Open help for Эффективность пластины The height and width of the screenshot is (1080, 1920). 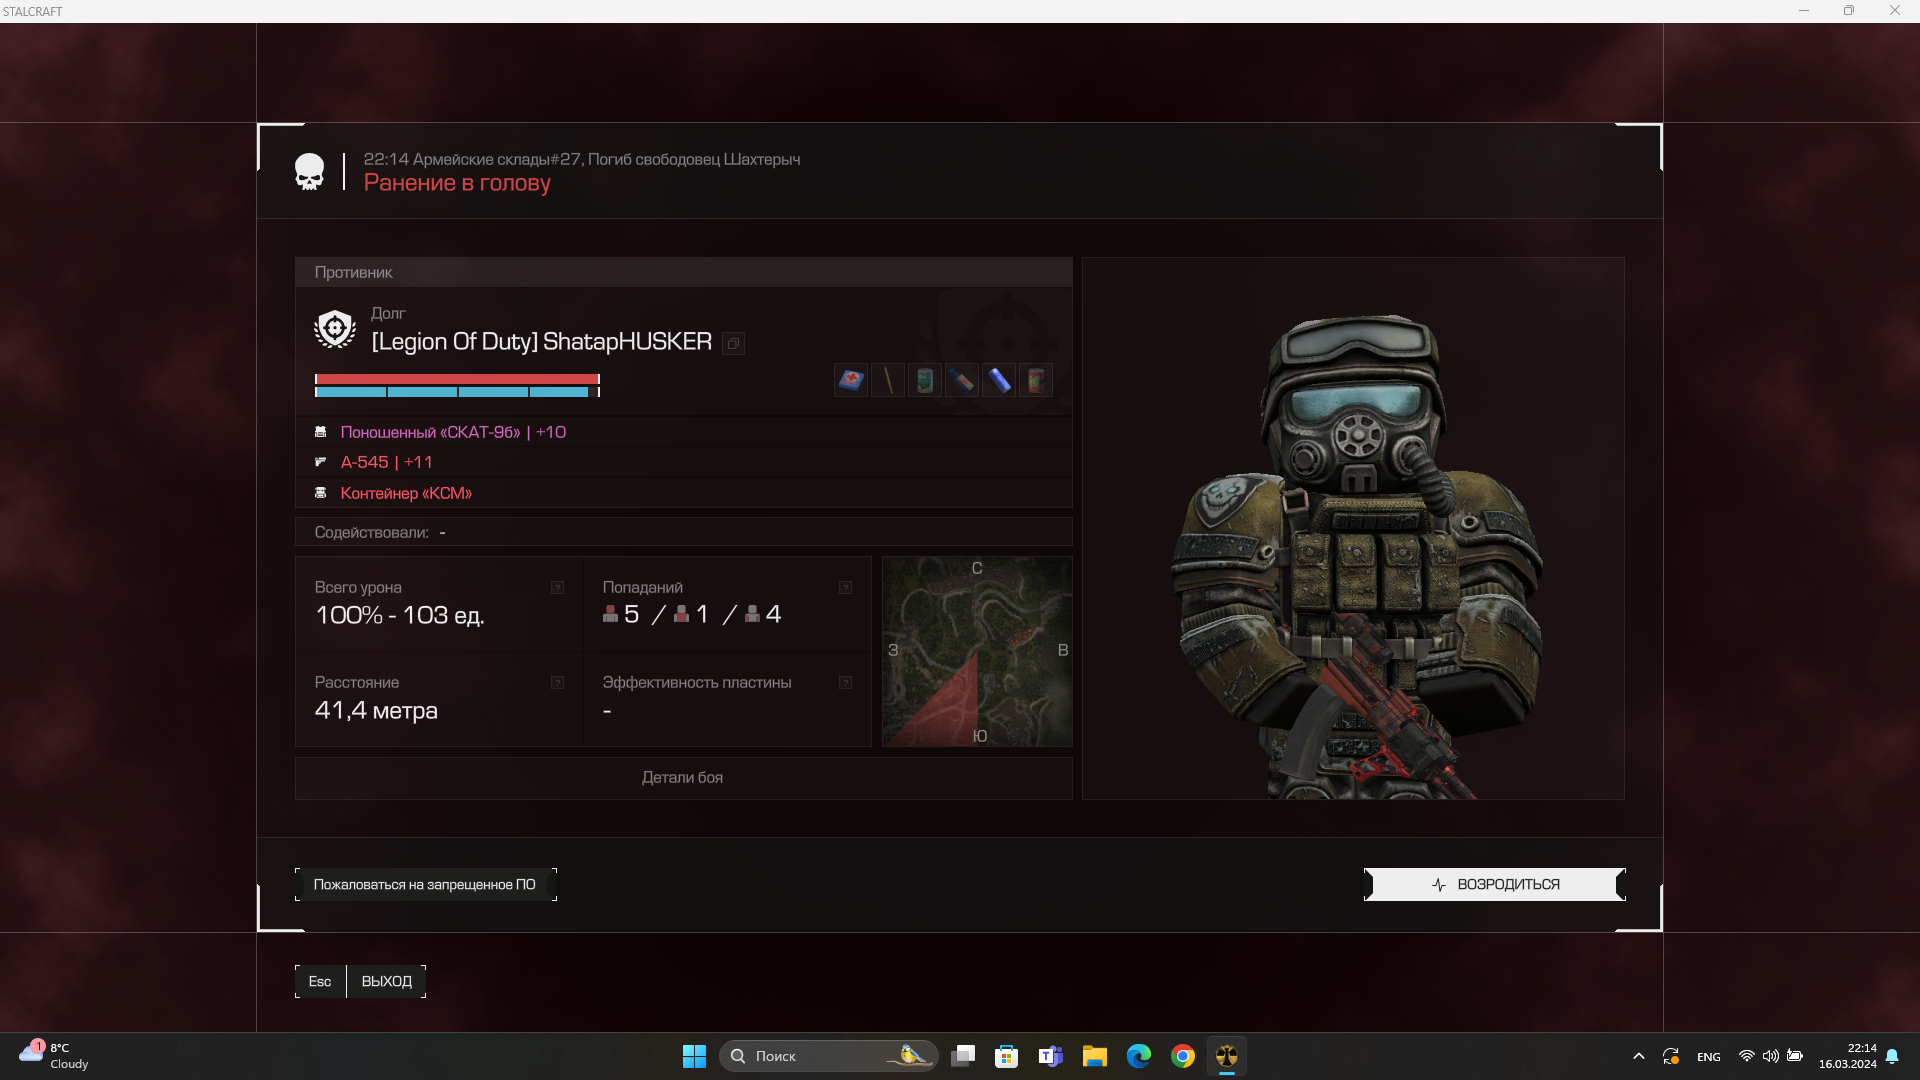coord(845,683)
